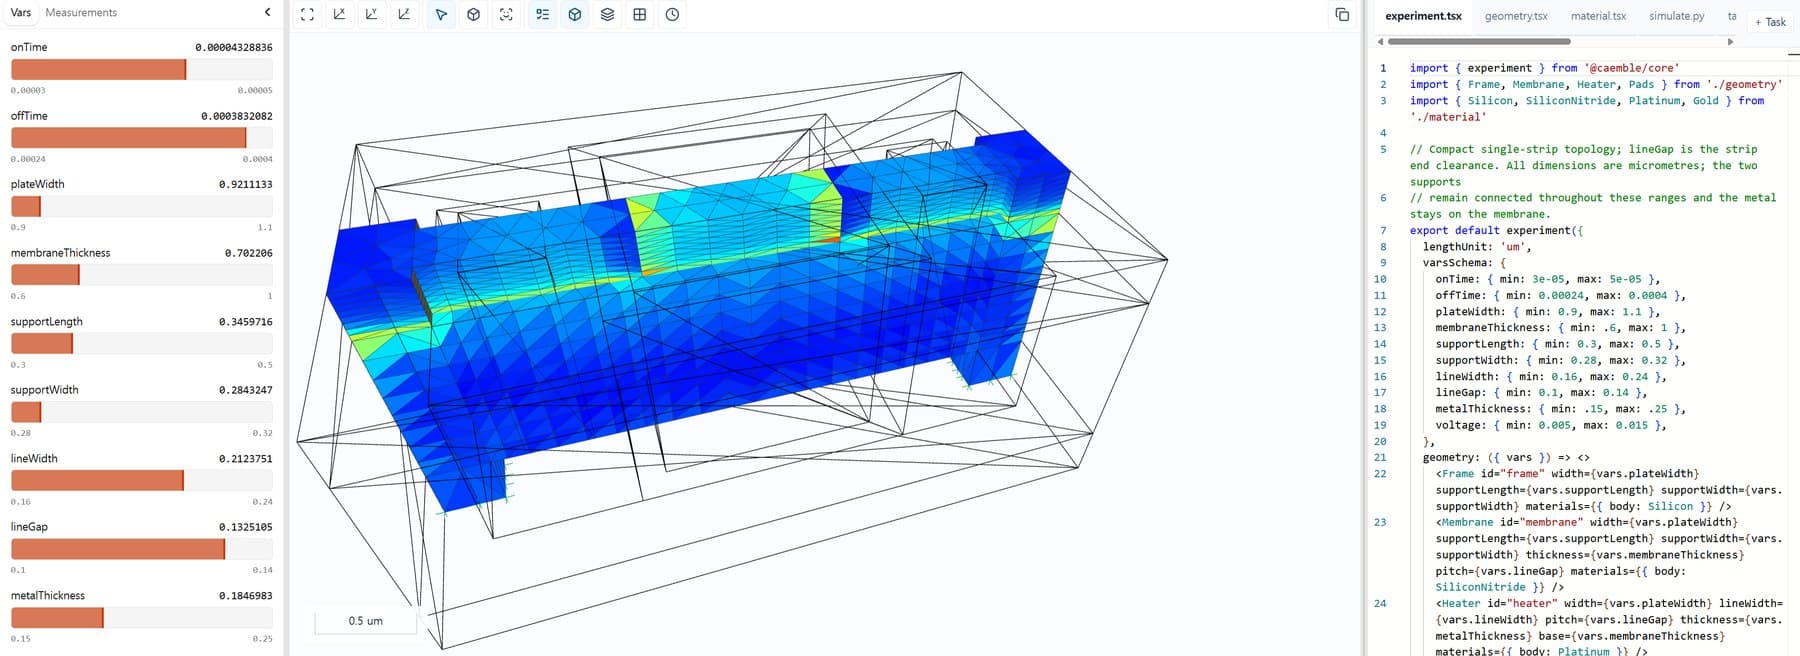Click the clock history icon
Screen dimensions: 1800x656
tap(672, 14)
